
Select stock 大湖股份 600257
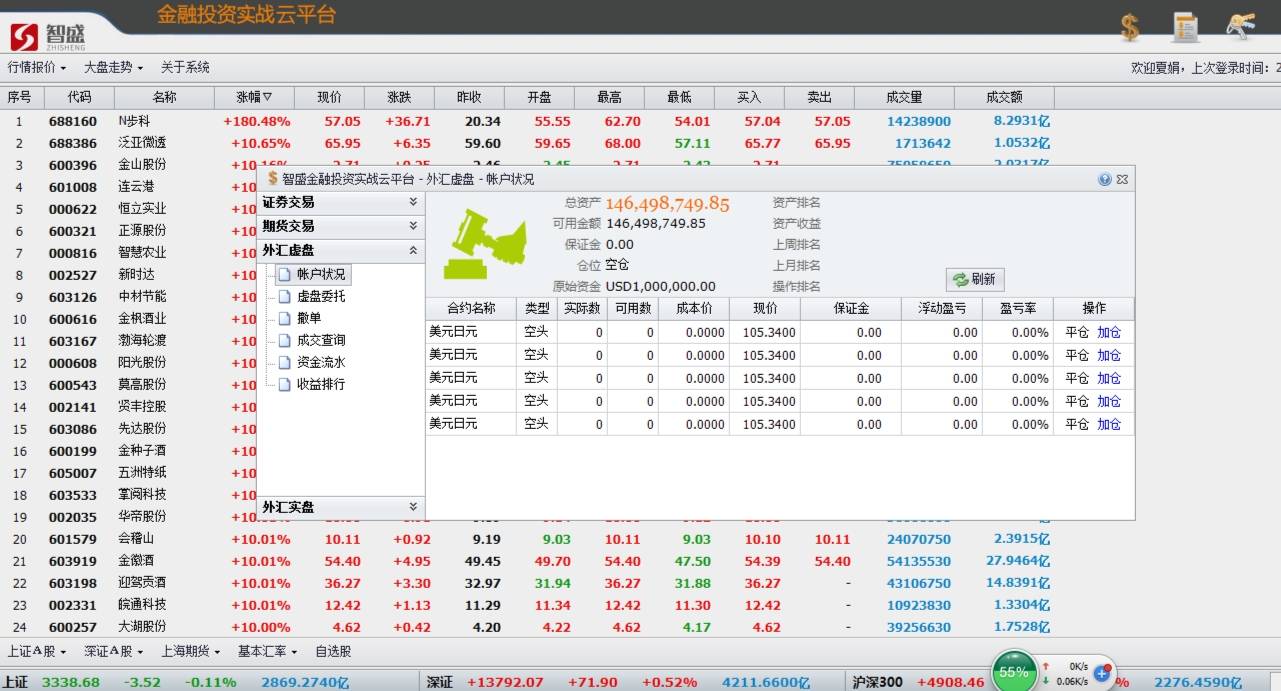pyautogui.click(x=527, y=627)
